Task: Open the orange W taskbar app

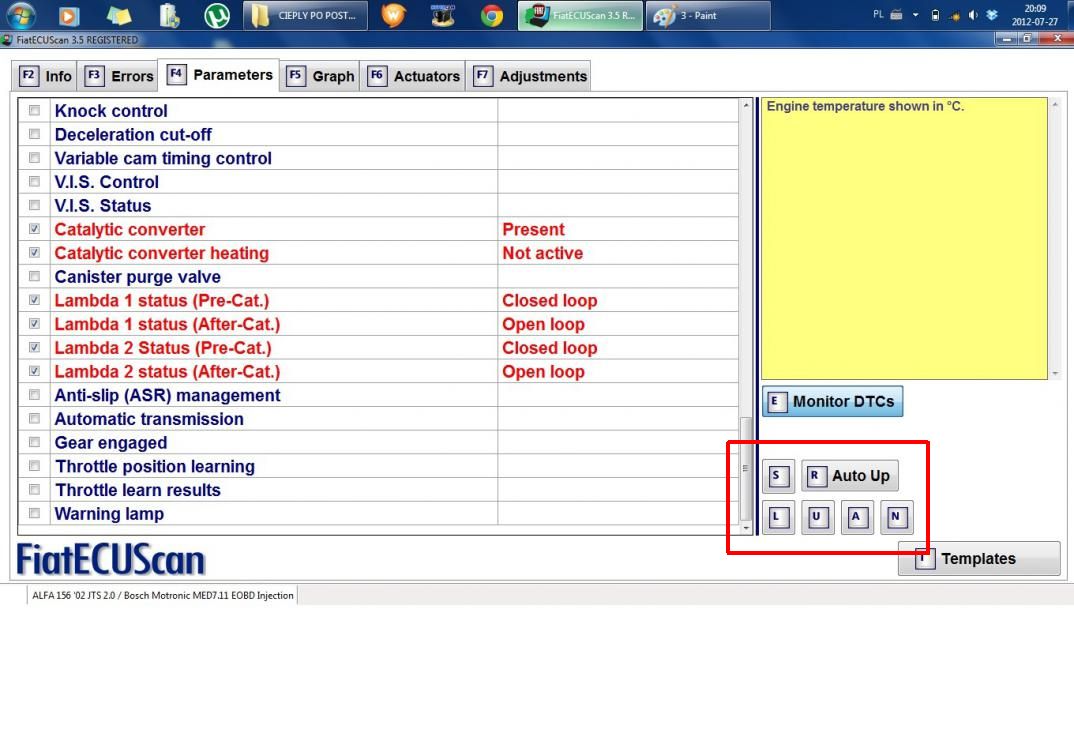Action: point(393,15)
